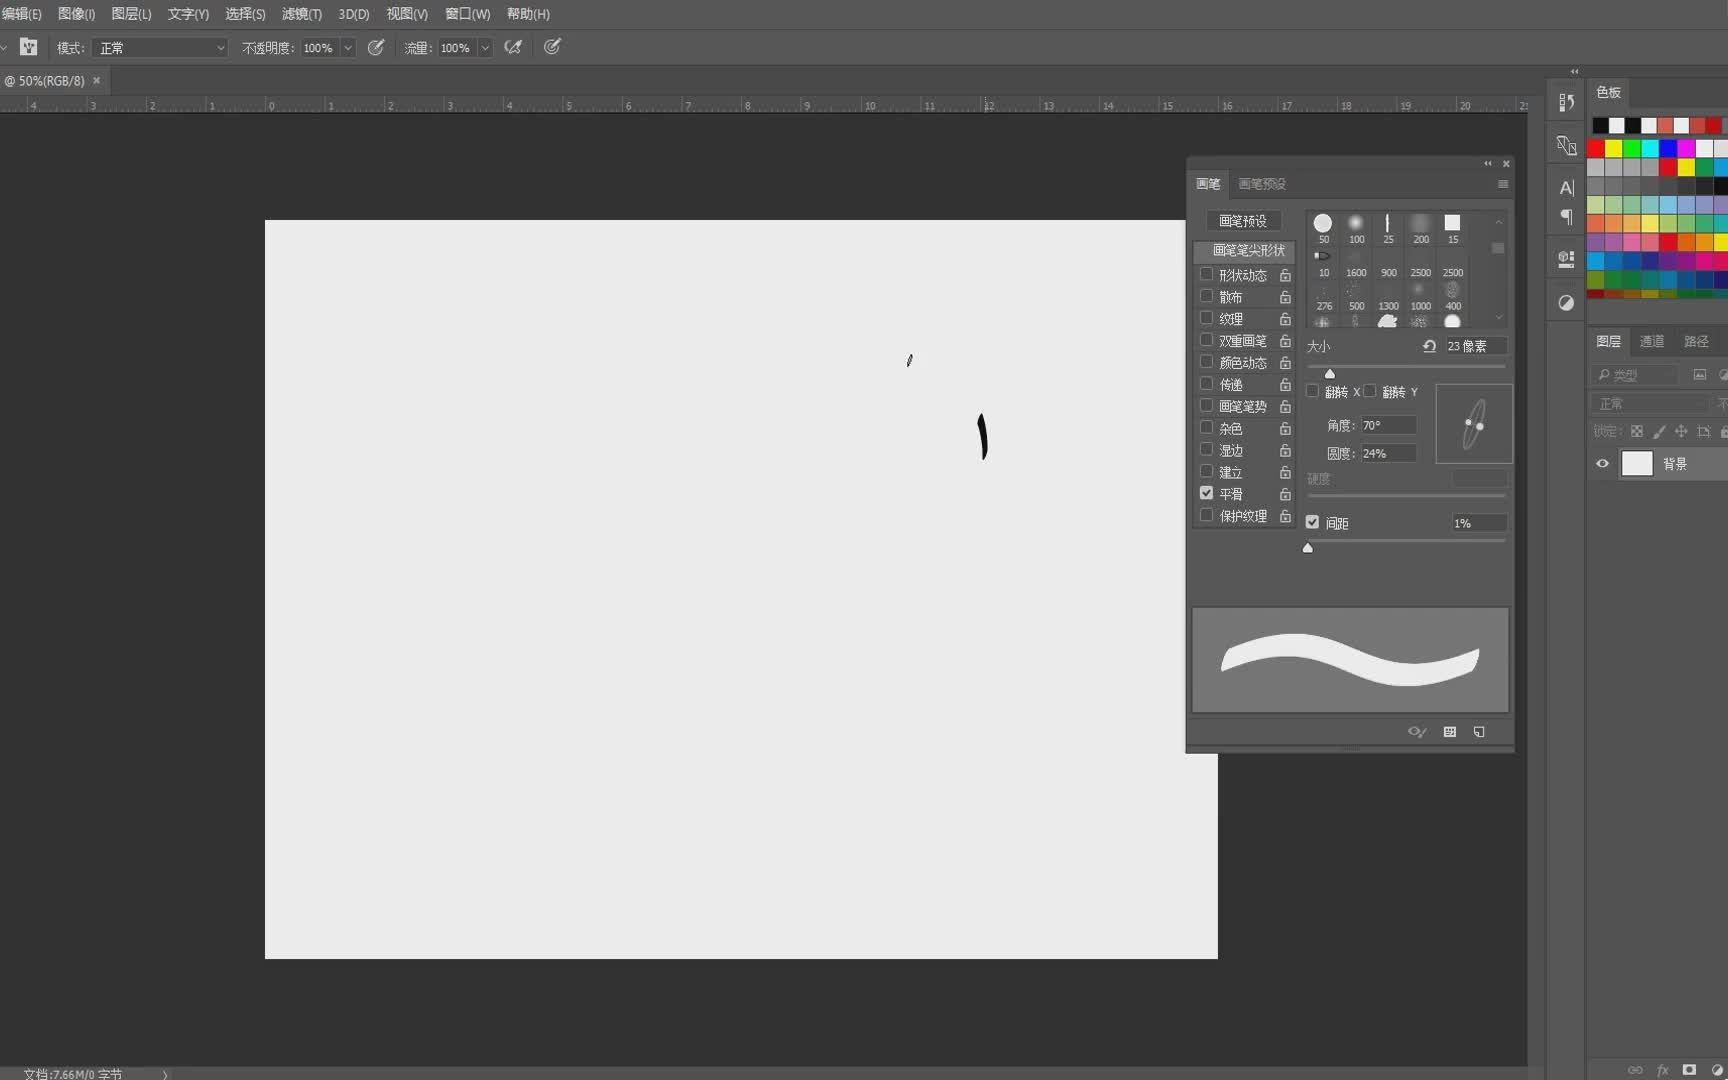Screen dimensions: 1728x1080
Task: Create new brush icon at panel bottom
Action: tap(1479, 732)
